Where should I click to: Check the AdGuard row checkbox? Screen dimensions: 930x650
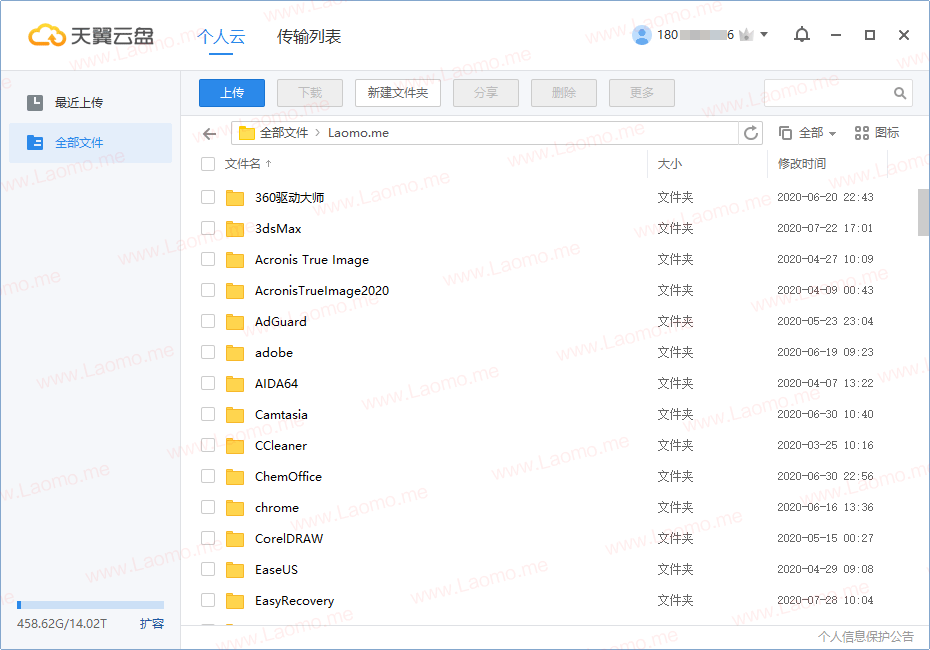[208, 321]
